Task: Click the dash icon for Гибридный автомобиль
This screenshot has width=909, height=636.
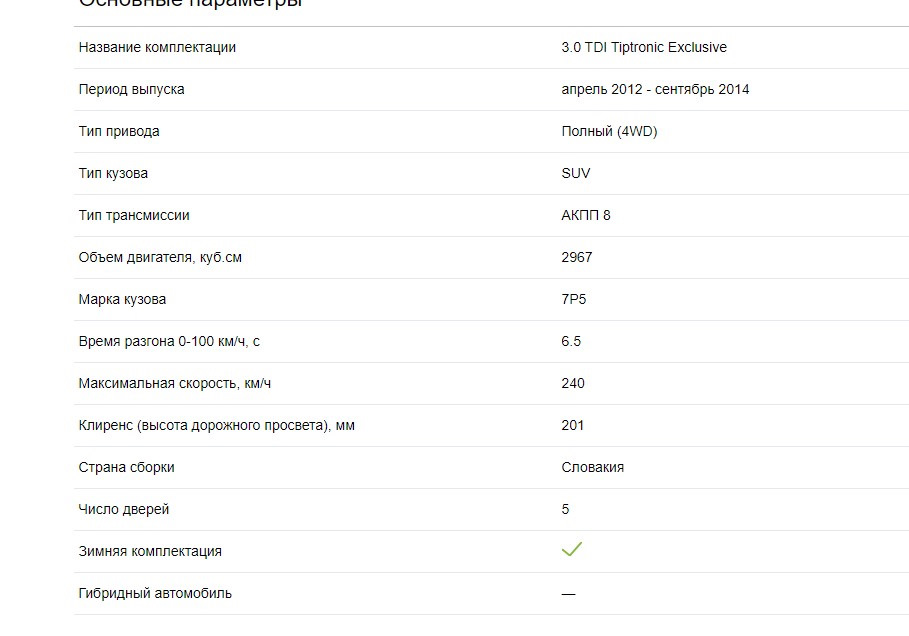Action: (x=568, y=594)
